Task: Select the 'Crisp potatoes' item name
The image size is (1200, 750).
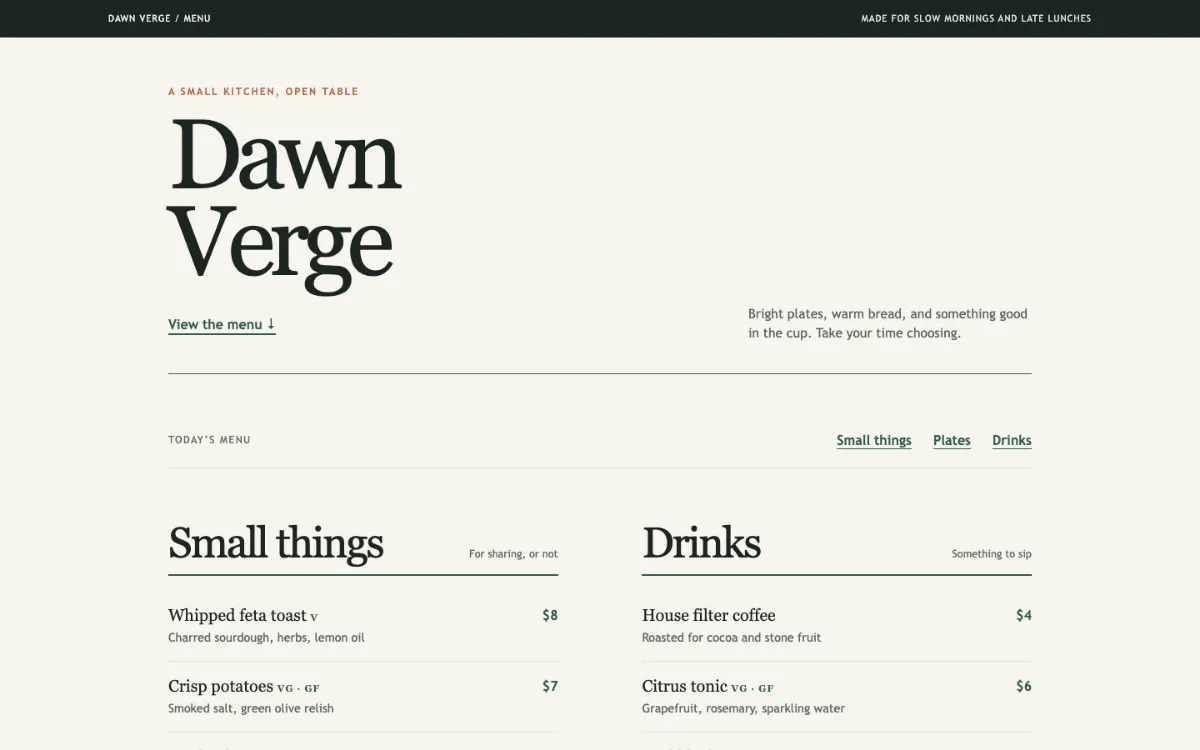Action: point(221,686)
